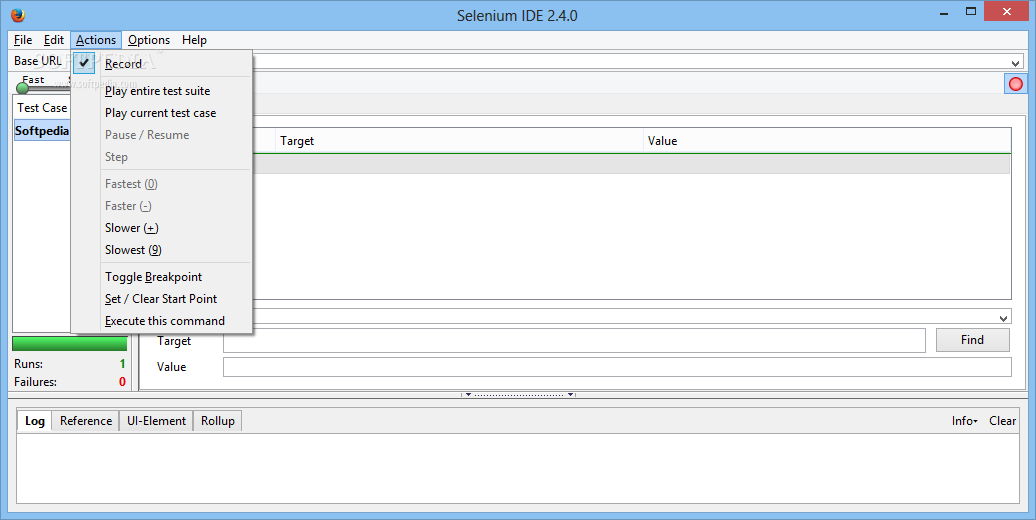Click the Find button
This screenshot has width=1036, height=520.
coord(973,340)
